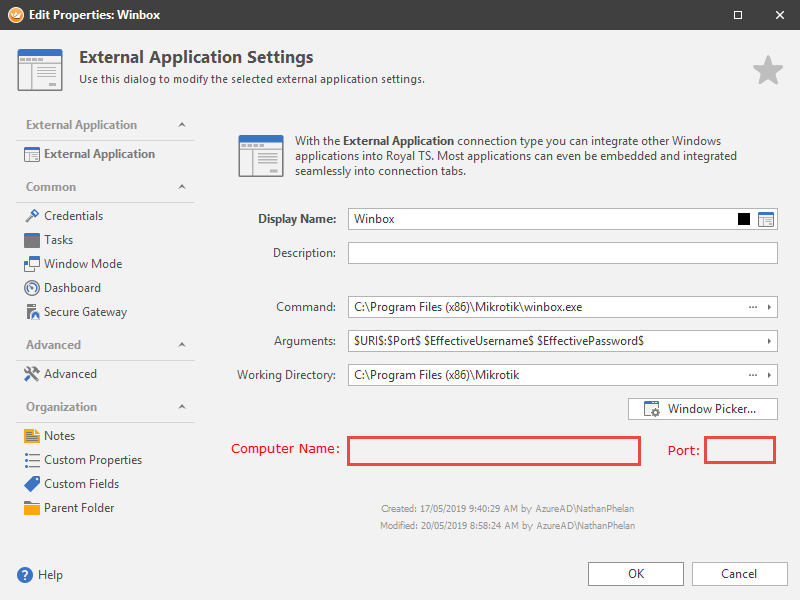
Task: Open the Window Mode page
Action: click(x=82, y=264)
